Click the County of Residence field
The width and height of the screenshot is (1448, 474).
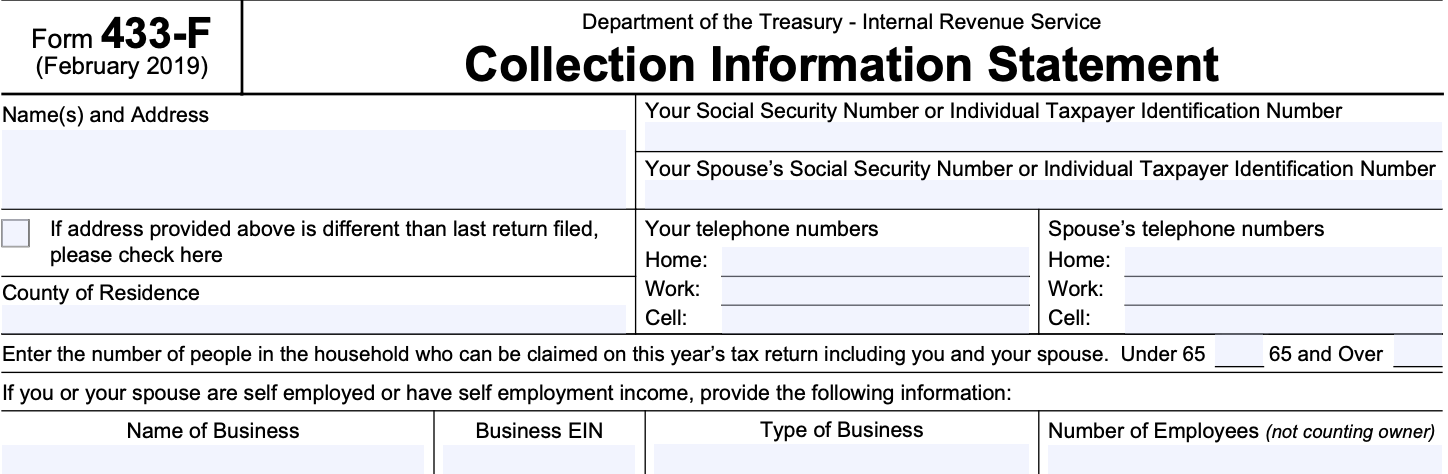313,318
